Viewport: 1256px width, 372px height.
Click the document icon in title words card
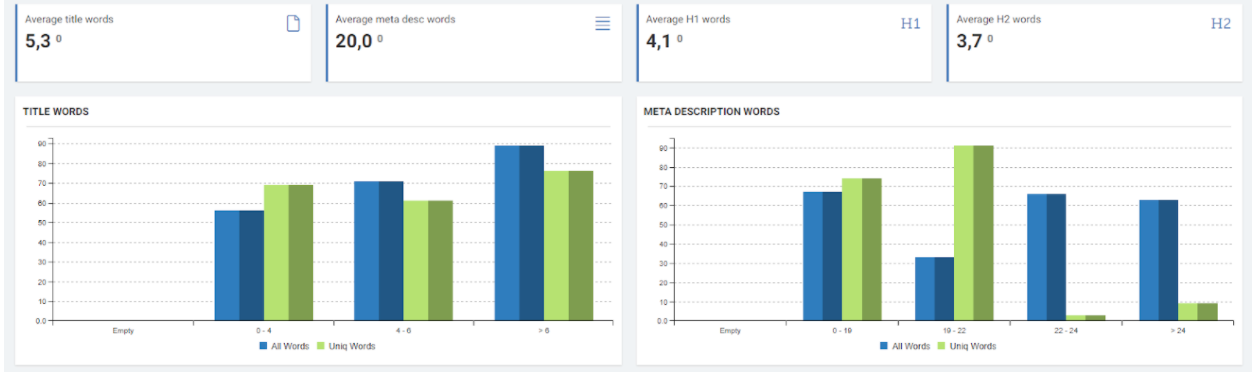click(x=293, y=23)
